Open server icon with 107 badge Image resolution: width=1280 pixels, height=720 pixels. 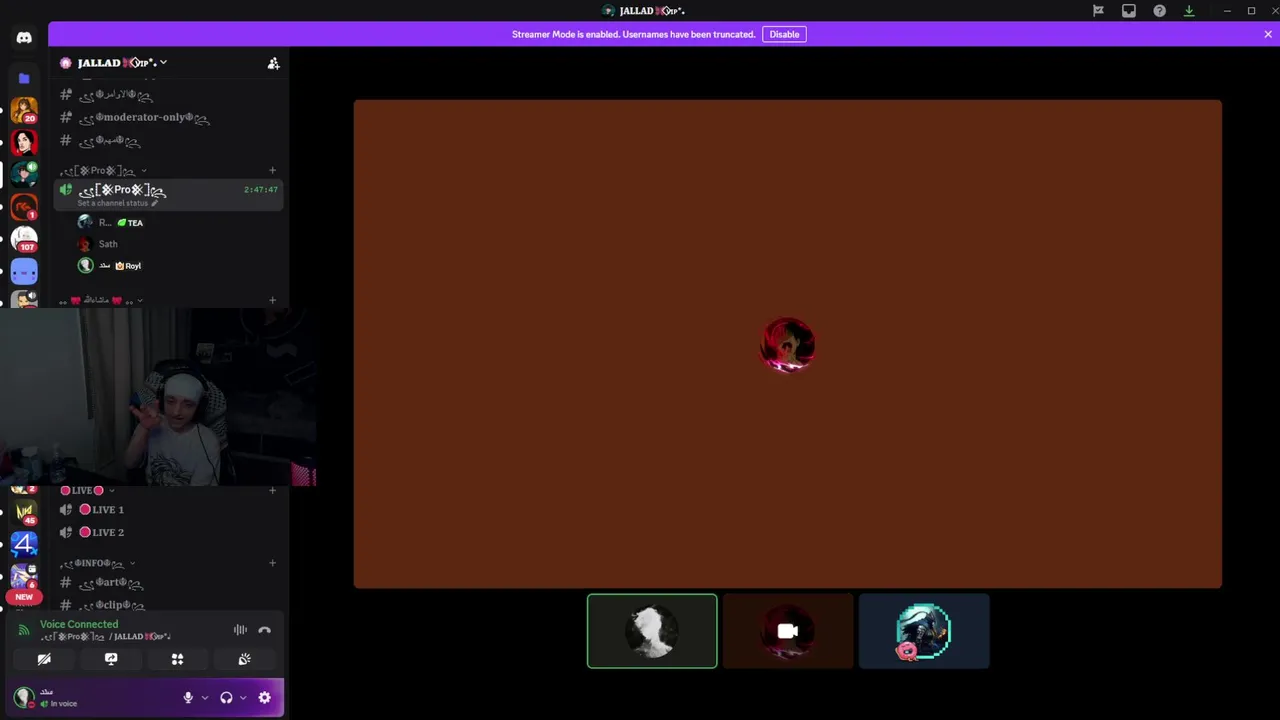click(24, 240)
